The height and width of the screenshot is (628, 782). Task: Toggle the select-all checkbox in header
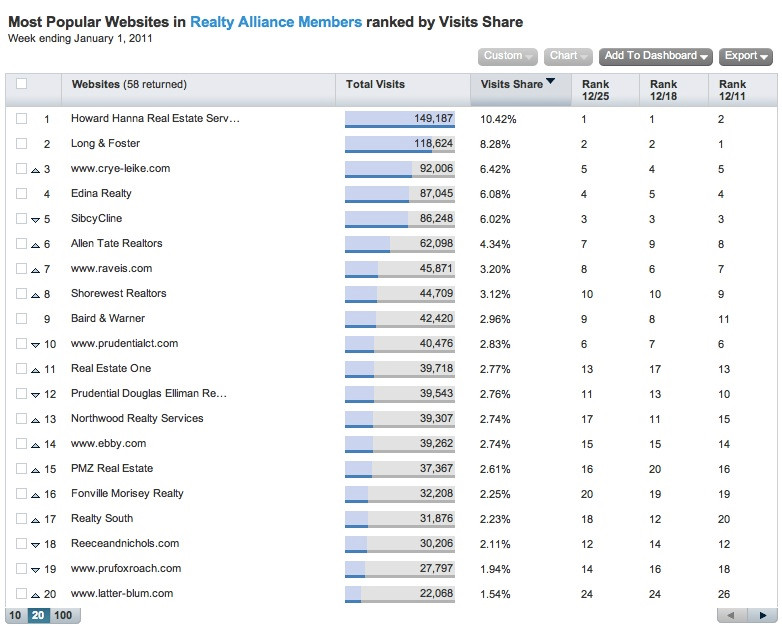pyautogui.click(x=21, y=83)
